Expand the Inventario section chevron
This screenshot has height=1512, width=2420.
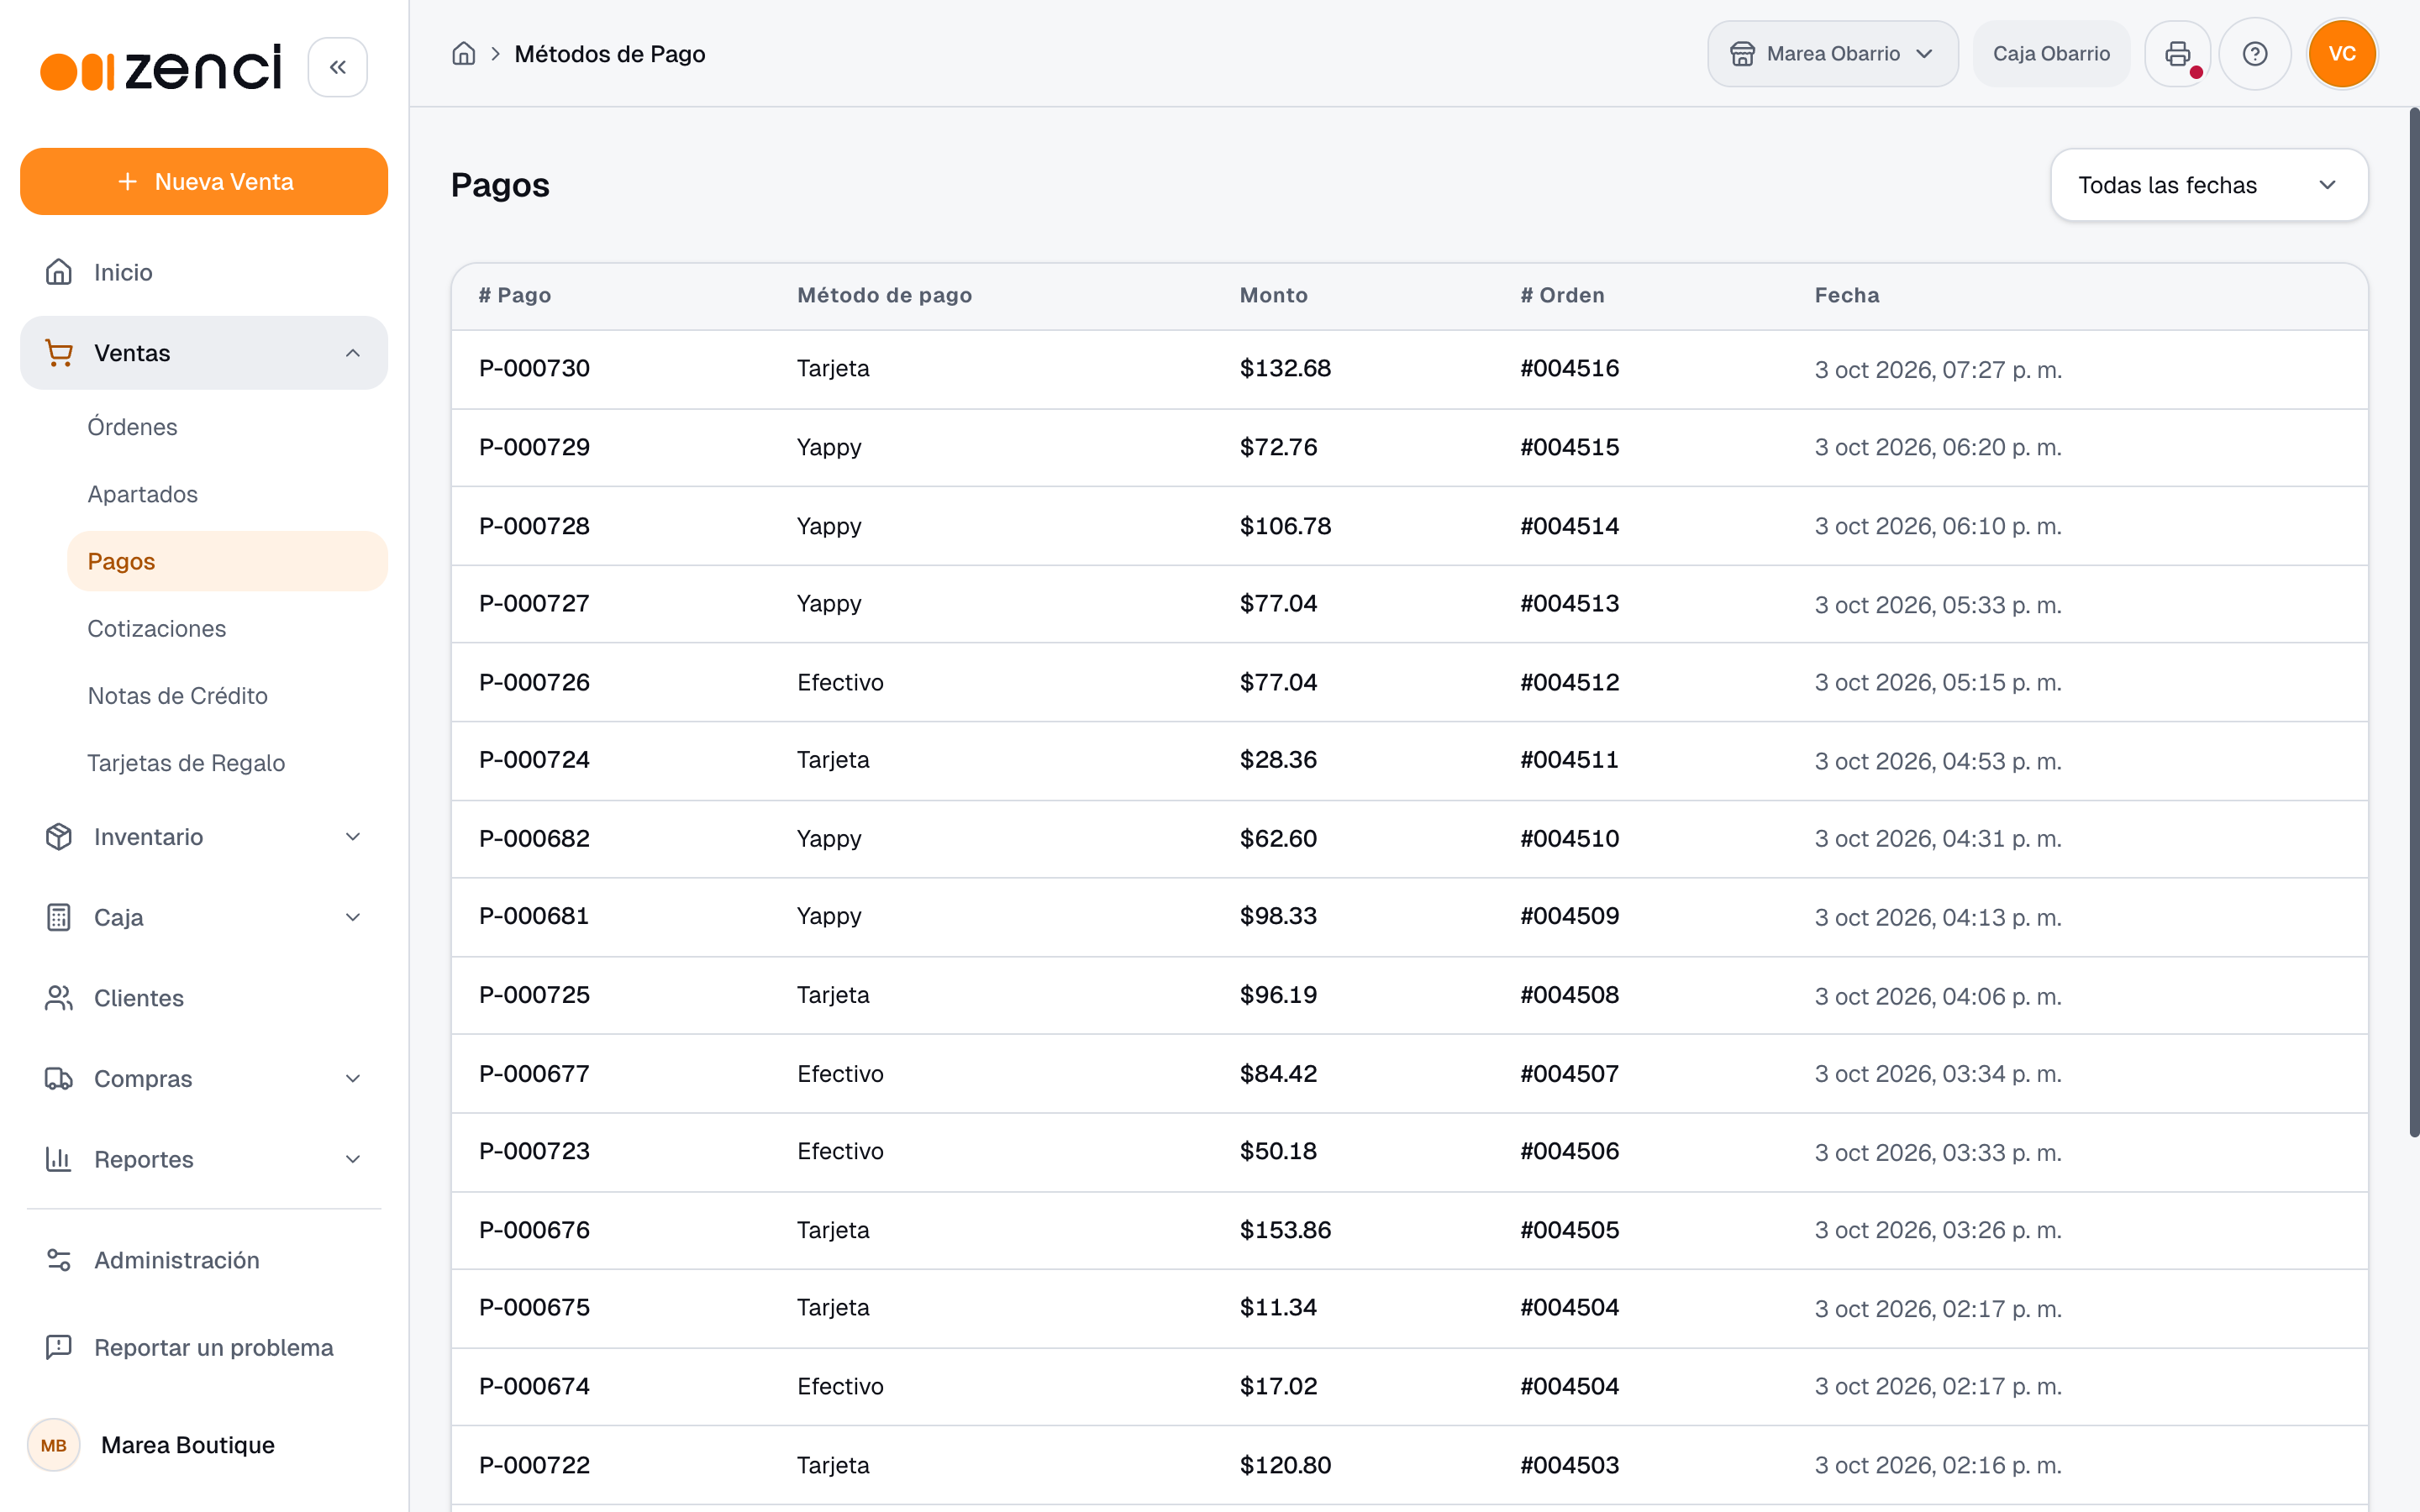pyautogui.click(x=353, y=837)
